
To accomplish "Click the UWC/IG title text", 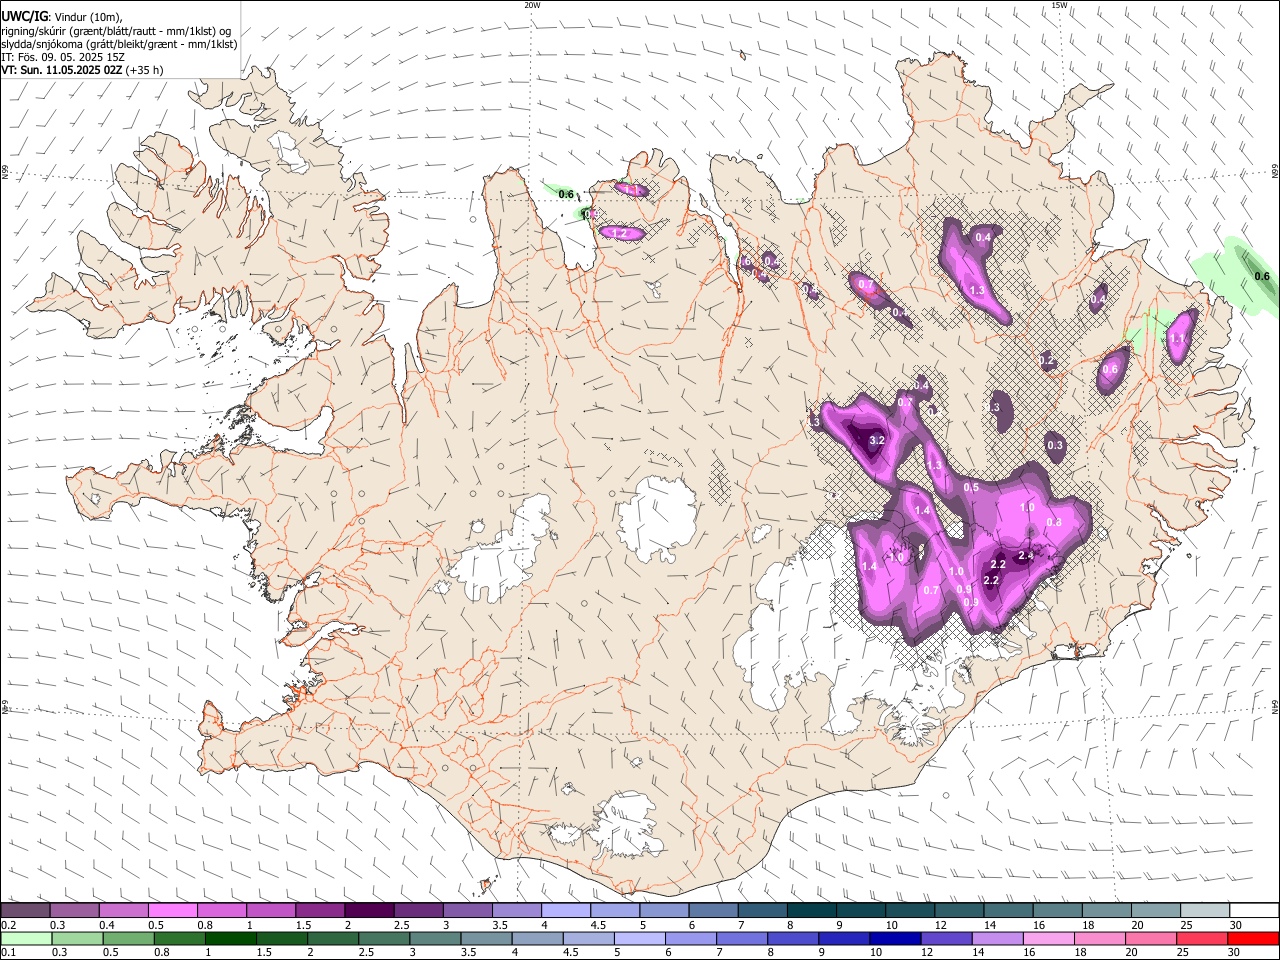I will coord(24,17).
